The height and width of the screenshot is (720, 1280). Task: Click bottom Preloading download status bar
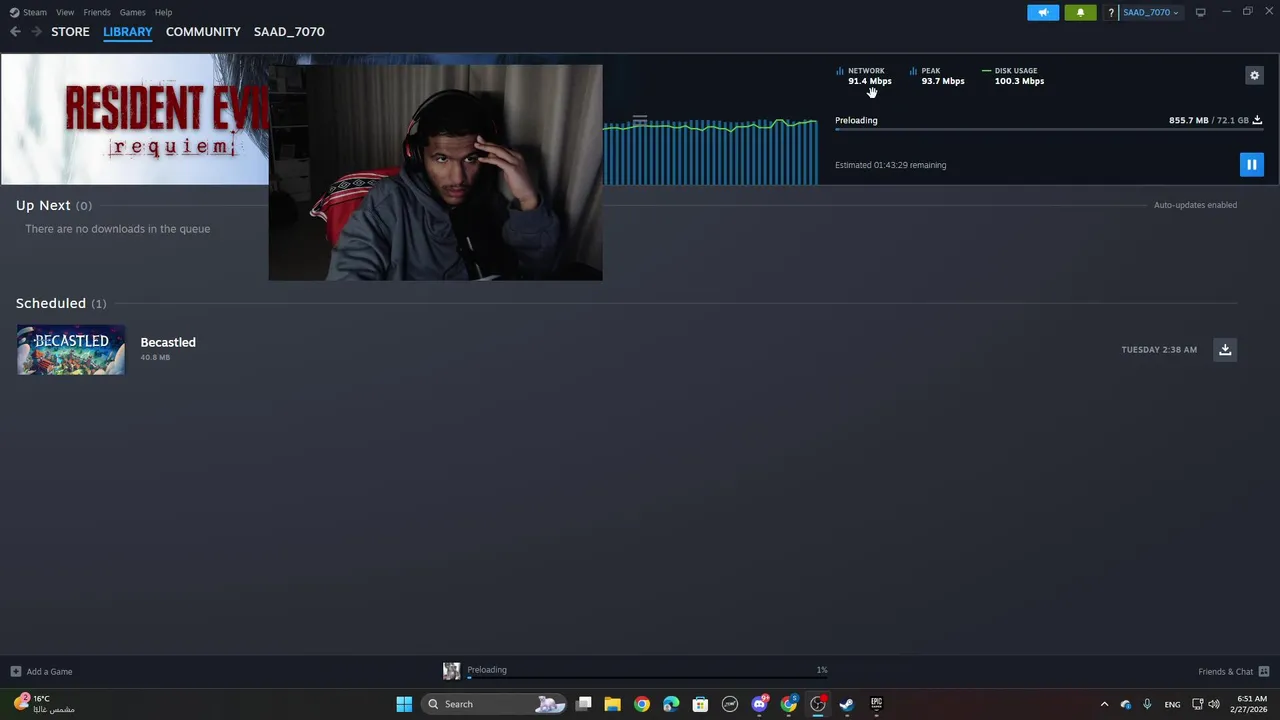[635, 671]
